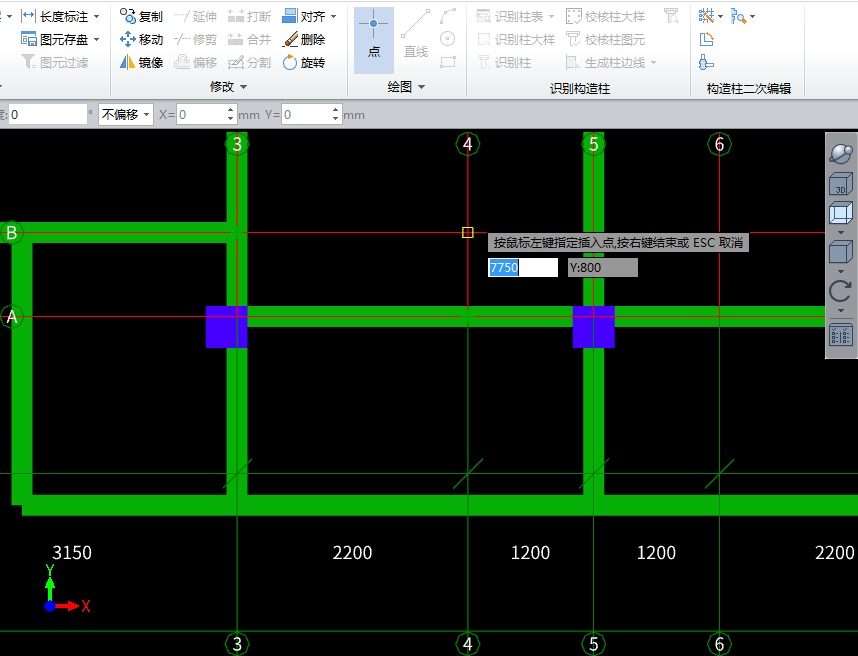Click the 分割 (Split) tool
This screenshot has height=656, width=858.
coord(249,62)
